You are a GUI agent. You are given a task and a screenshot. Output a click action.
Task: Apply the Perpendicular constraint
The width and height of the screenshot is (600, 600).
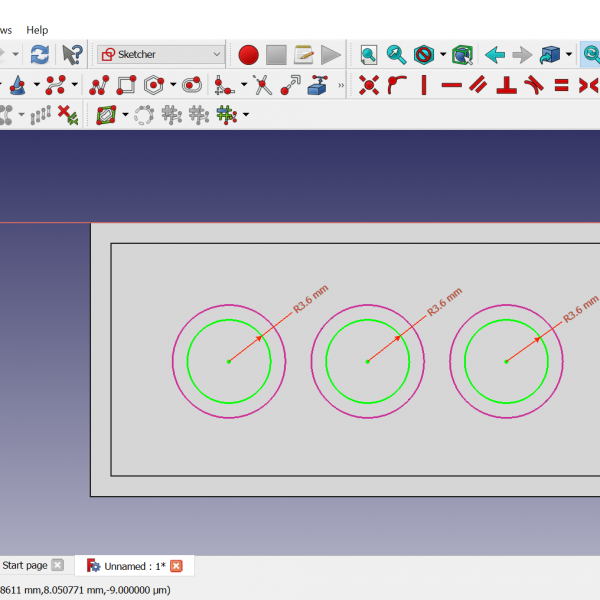[x=507, y=85]
